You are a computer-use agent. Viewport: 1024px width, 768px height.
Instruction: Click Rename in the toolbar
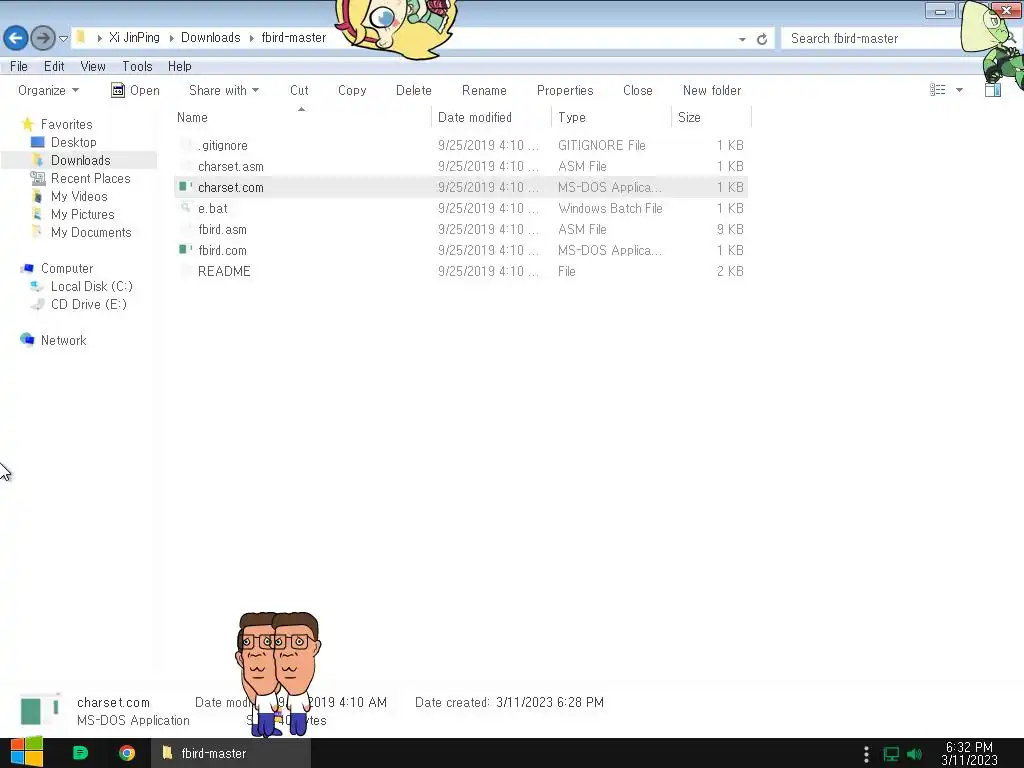click(x=484, y=90)
